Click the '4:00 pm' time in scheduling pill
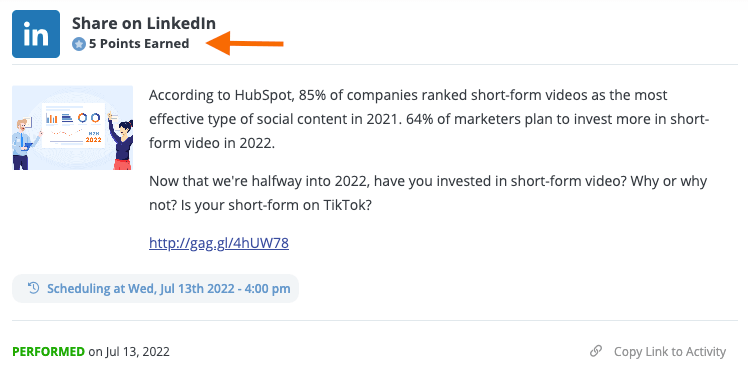The width and height of the screenshot is (748, 380). [x=267, y=289]
